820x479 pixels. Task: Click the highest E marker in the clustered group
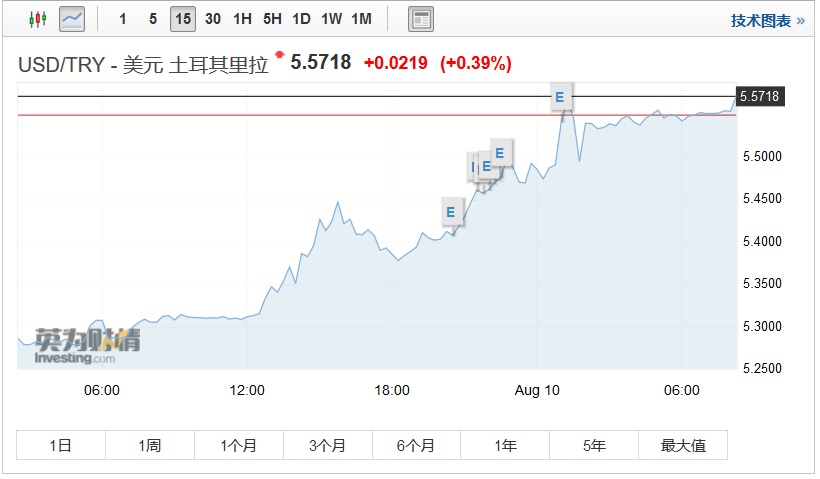point(501,153)
